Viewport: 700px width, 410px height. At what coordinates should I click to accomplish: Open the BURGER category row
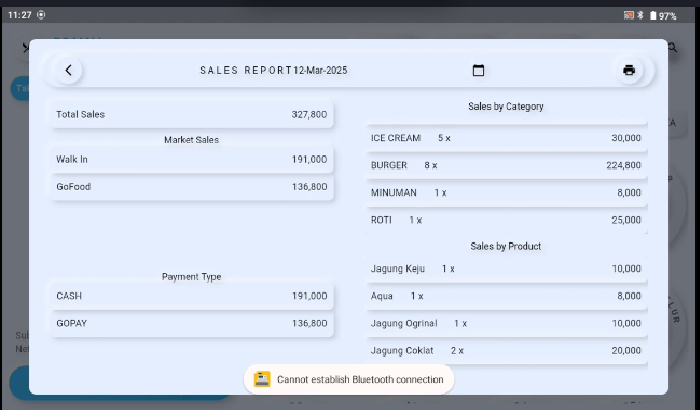(505, 165)
